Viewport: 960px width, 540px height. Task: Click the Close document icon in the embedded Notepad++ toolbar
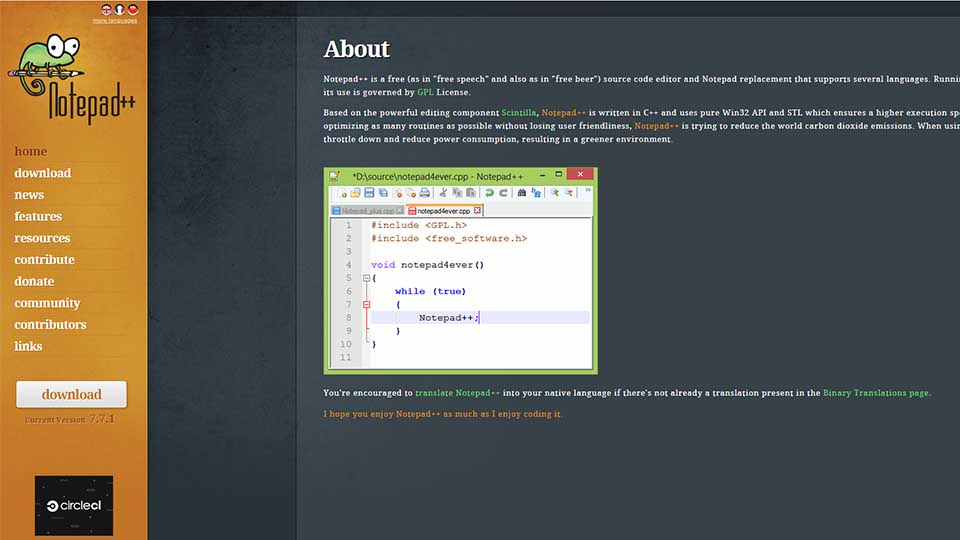tap(397, 193)
